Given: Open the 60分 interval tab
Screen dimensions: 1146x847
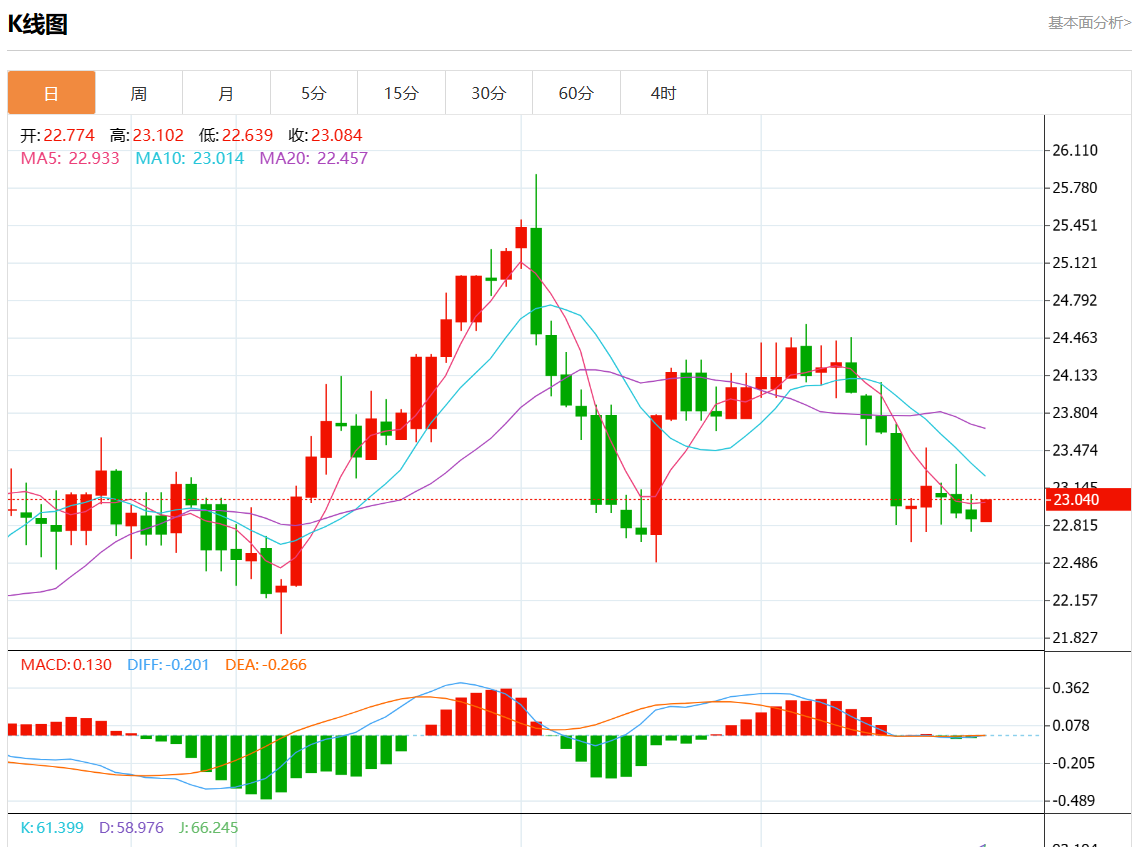Looking at the screenshot, I should pyautogui.click(x=576, y=93).
